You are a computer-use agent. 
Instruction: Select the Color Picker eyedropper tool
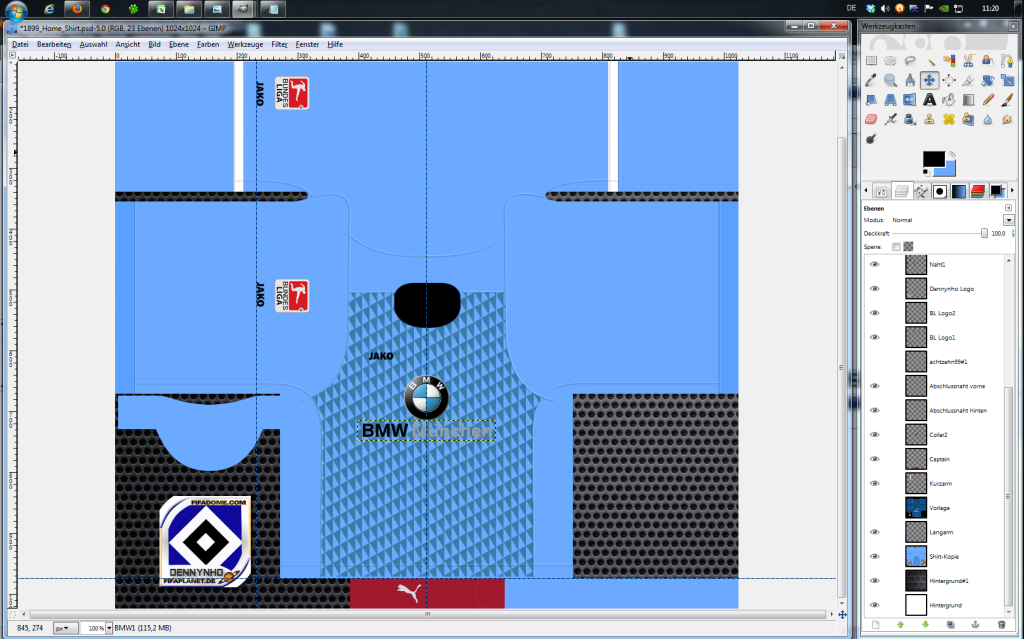(871, 80)
